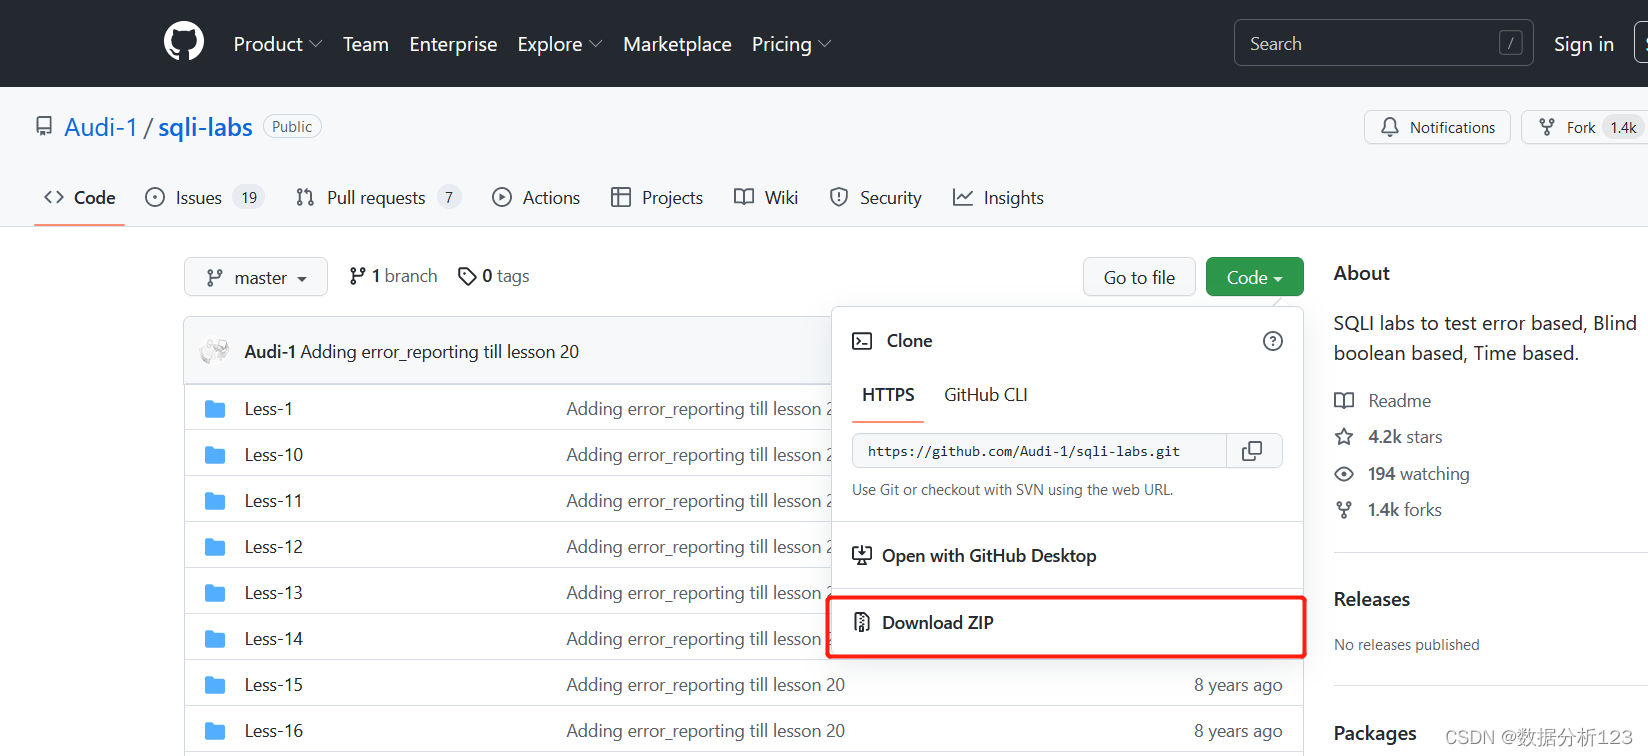Image resolution: width=1648 pixels, height=756 pixels.
Task: Open the Releases heading link
Action: click(x=1372, y=599)
